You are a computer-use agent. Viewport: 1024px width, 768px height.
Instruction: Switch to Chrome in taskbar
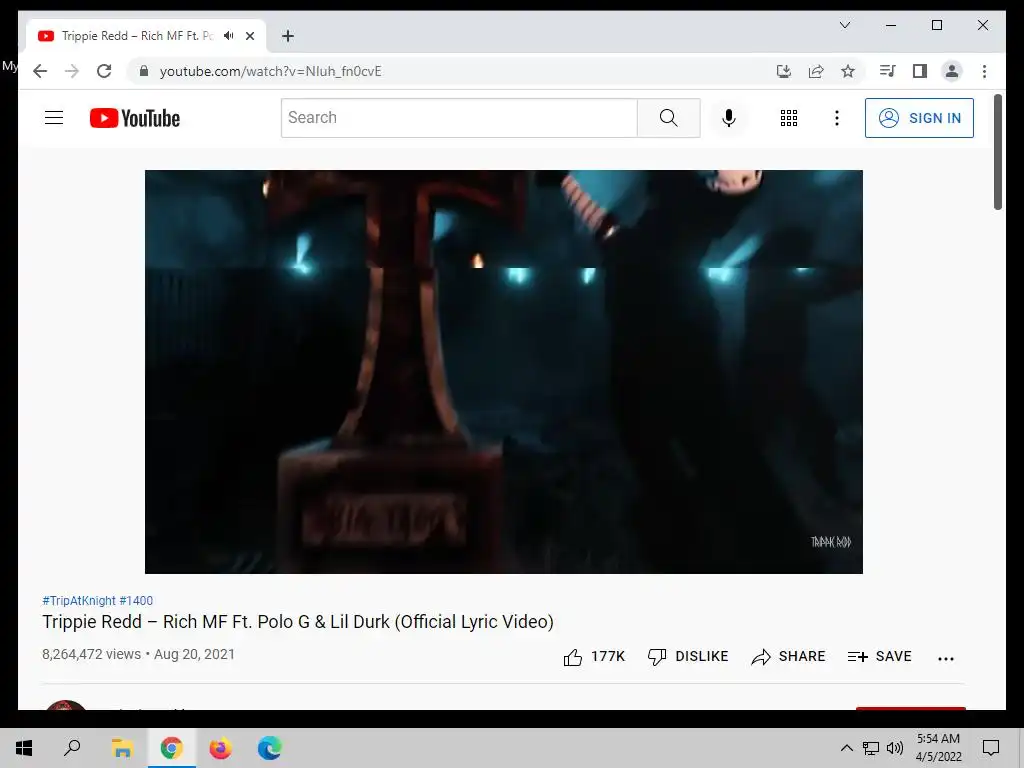coord(171,748)
